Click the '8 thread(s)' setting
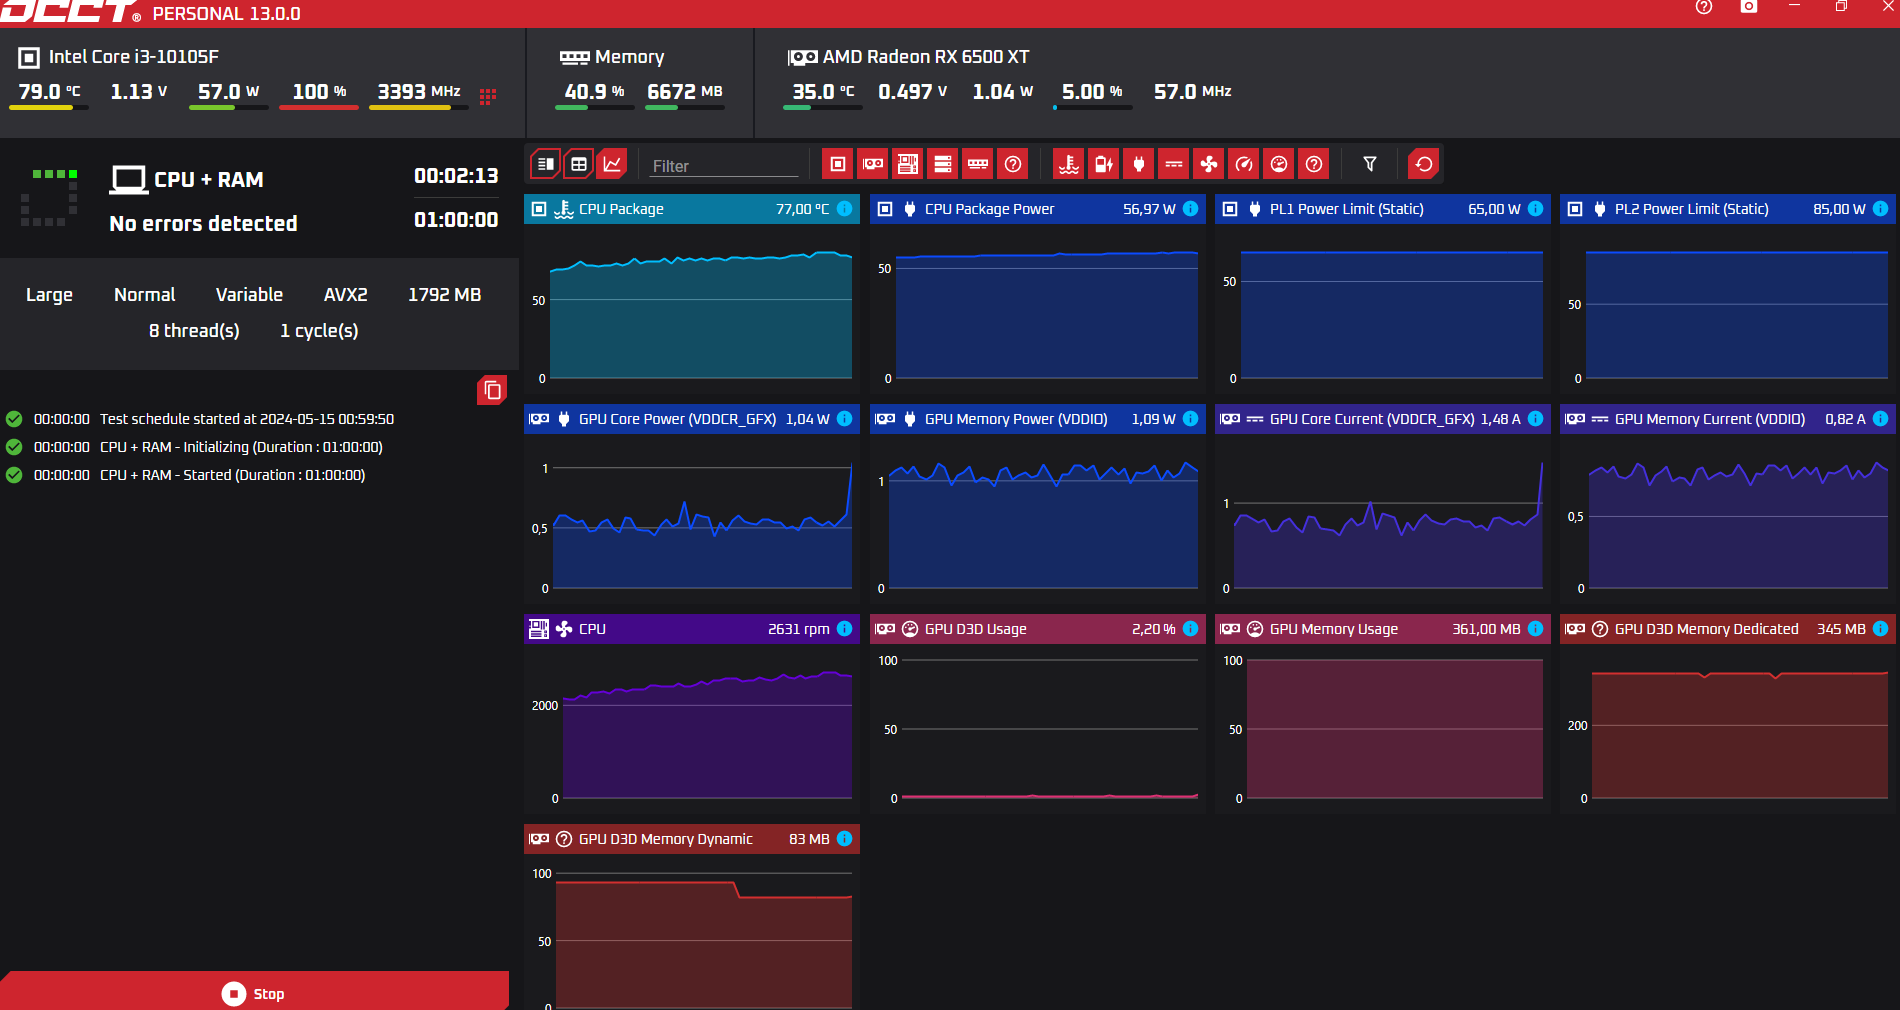1900x1010 pixels. [194, 331]
